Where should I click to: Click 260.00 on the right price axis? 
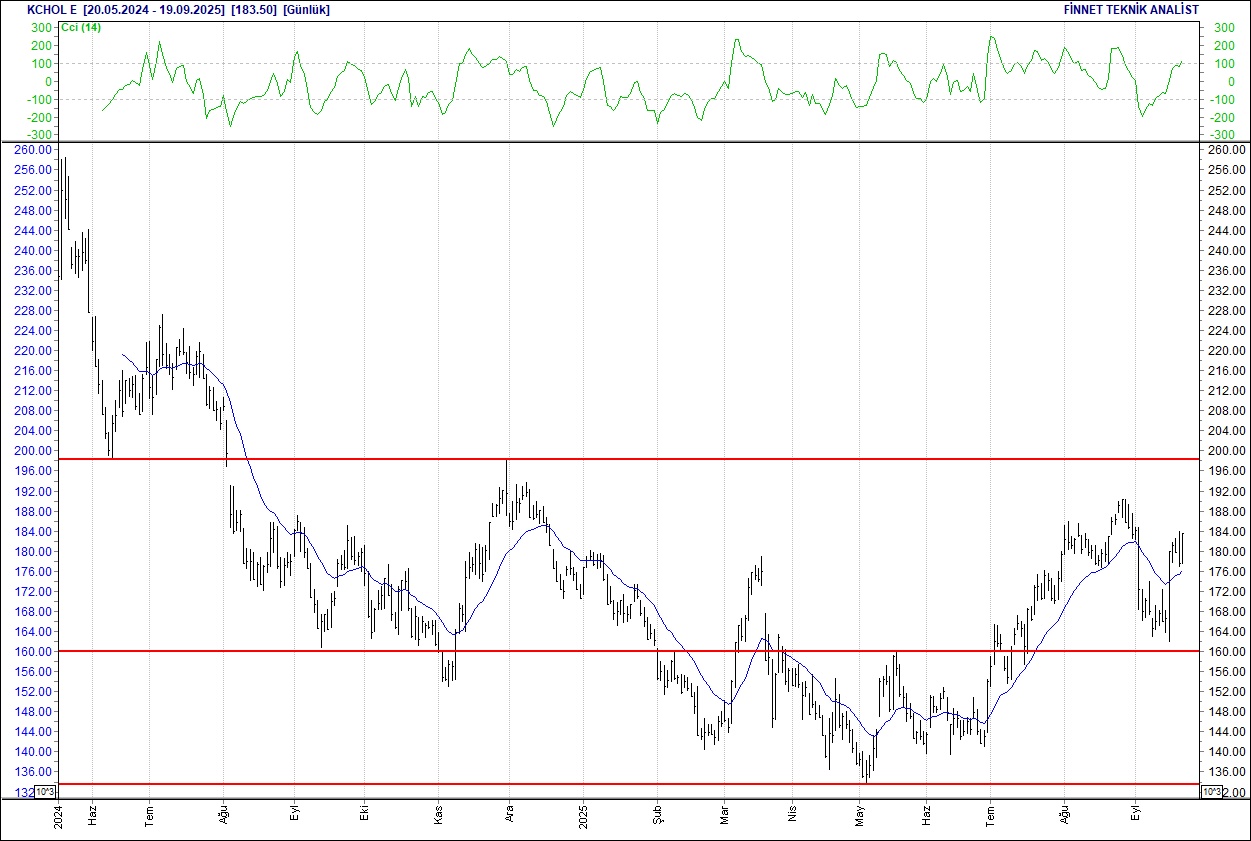coord(1225,150)
